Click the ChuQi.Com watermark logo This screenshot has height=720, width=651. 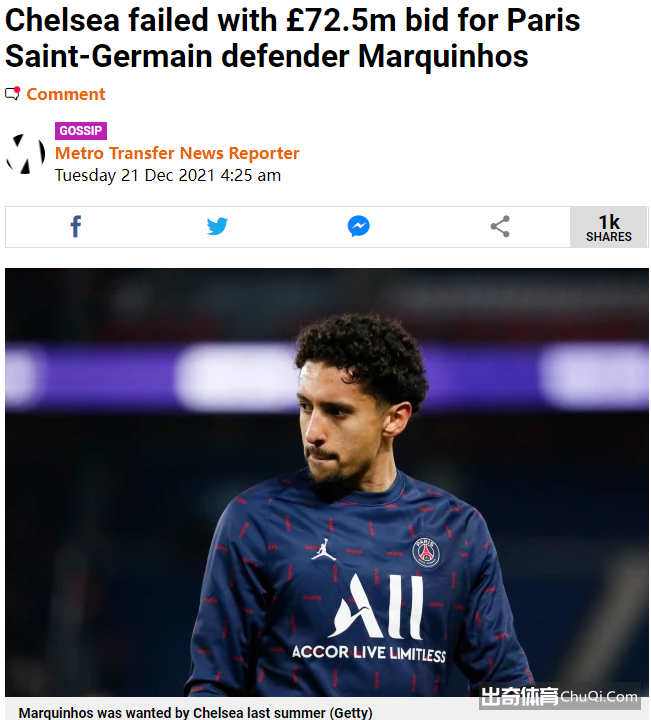coord(559,697)
